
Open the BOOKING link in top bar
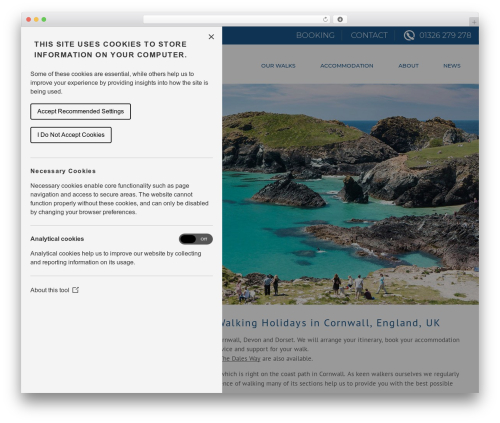[x=315, y=35]
